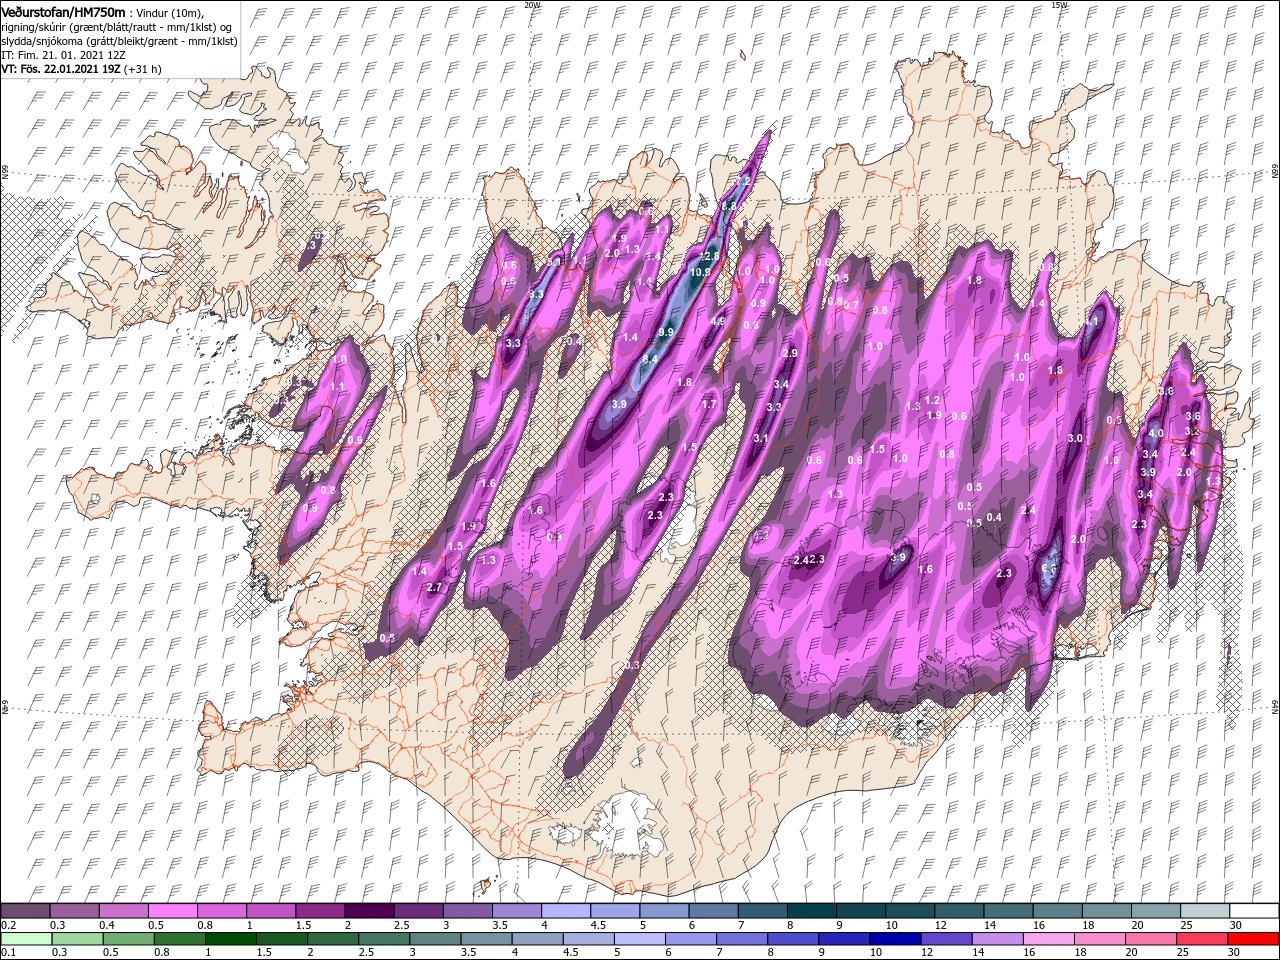Click the 15W longitude label
Image resolution: width=1280 pixels, height=960 pixels.
[x=1059, y=5]
